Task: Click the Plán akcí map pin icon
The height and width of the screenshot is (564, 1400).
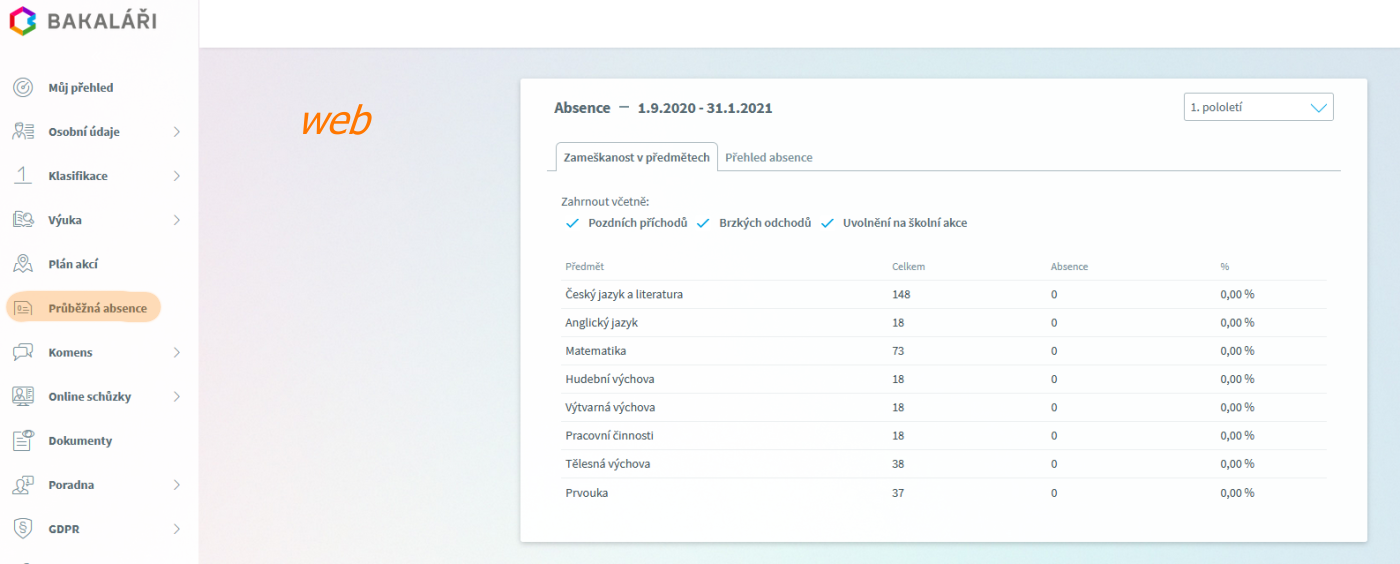Action: tap(23, 264)
